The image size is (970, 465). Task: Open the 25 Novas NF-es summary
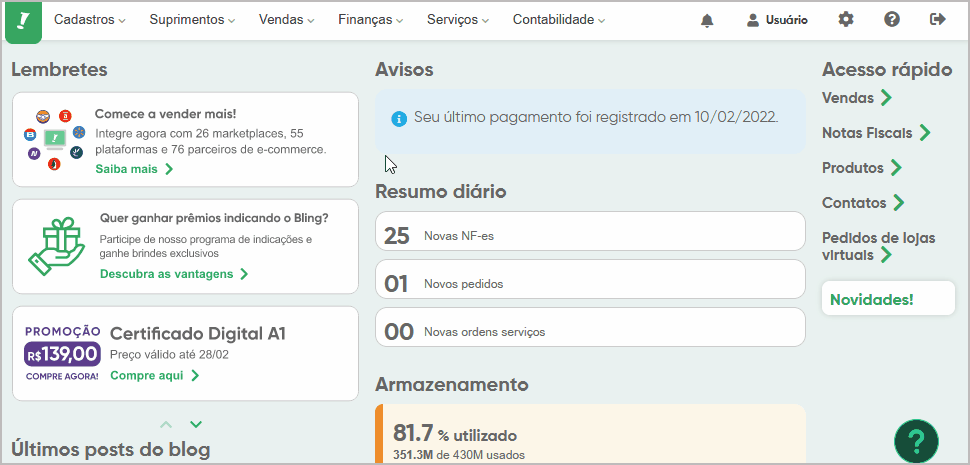(590, 231)
